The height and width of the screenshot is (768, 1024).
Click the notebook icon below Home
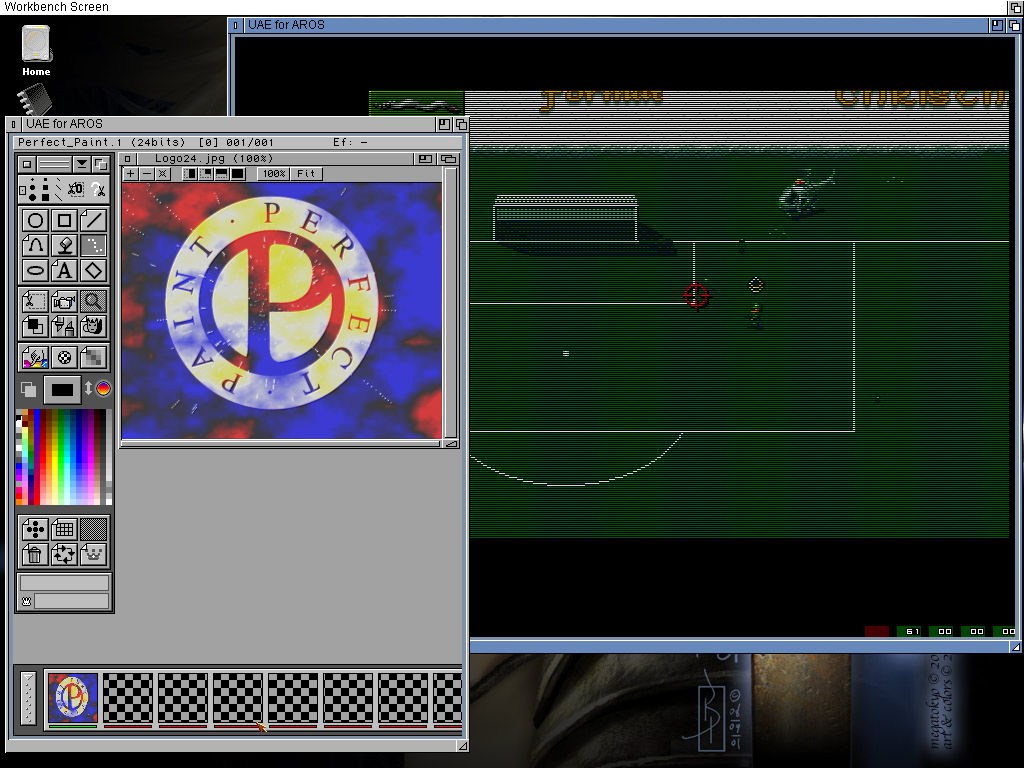(x=34, y=101)
